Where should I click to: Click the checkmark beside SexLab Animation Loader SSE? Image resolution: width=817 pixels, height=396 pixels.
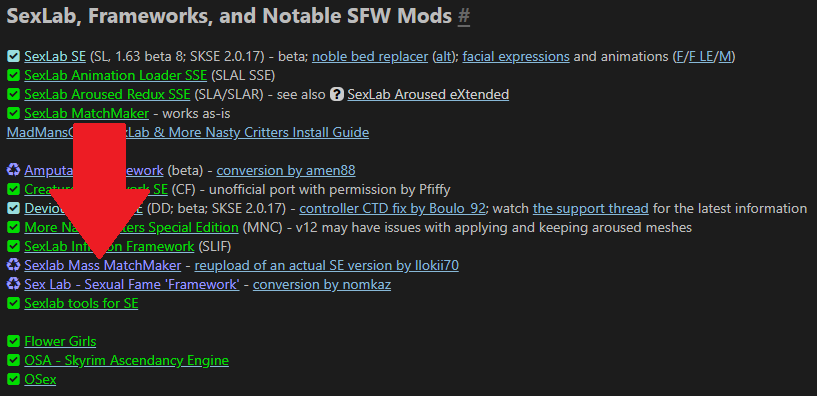[14, 76]
